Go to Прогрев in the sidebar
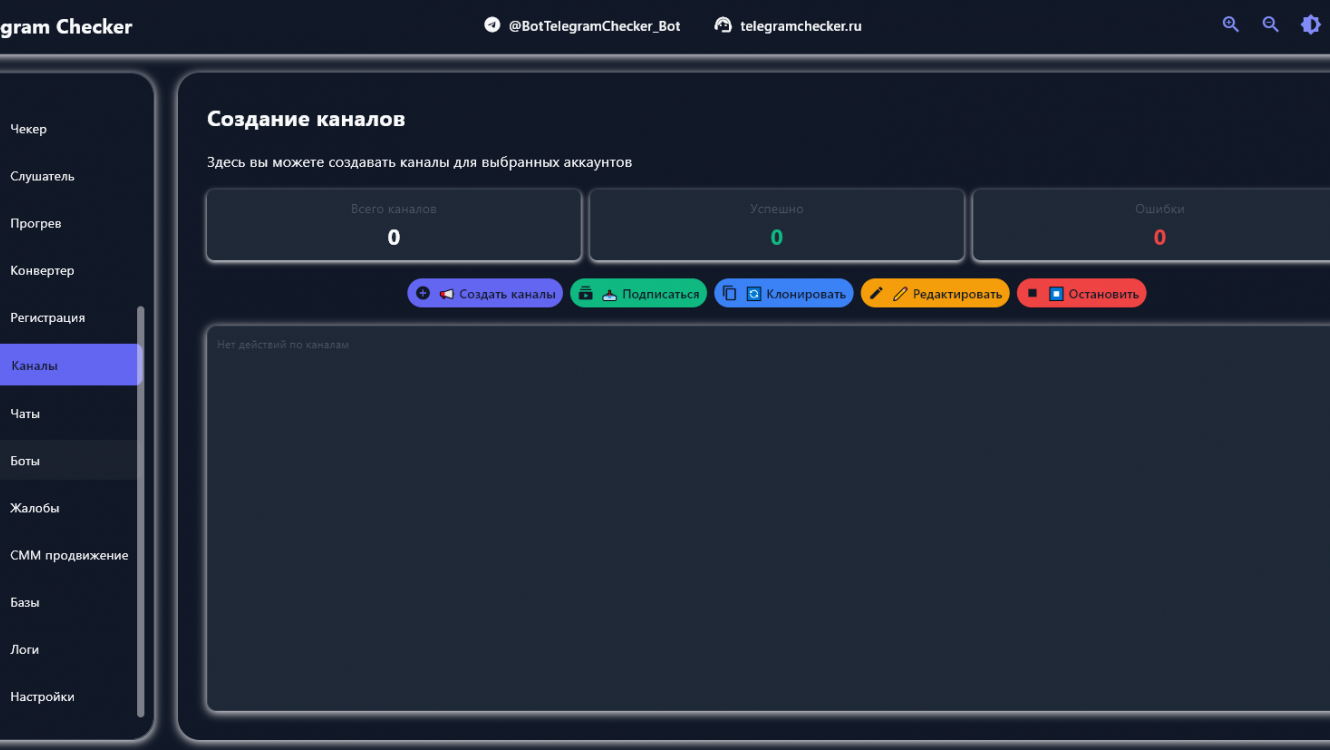The width and height of the screenshot is (1330, 750). click(x=36, y=223)
